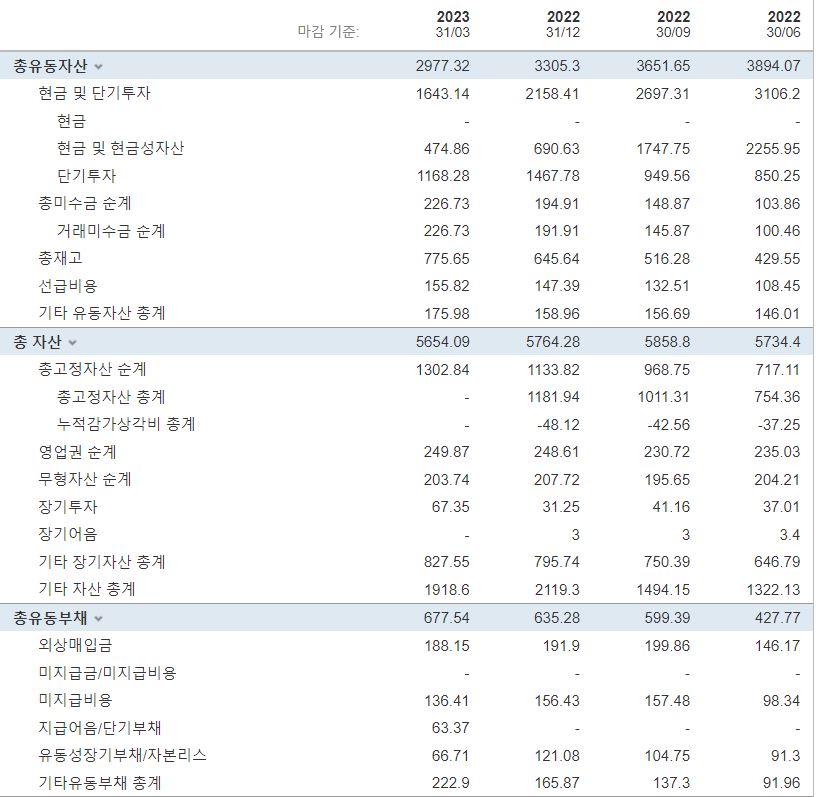This screenshot has height=797, width=816.
Task: Click the 총유동부채 value 677.54
Action: (x=447, y=618)
